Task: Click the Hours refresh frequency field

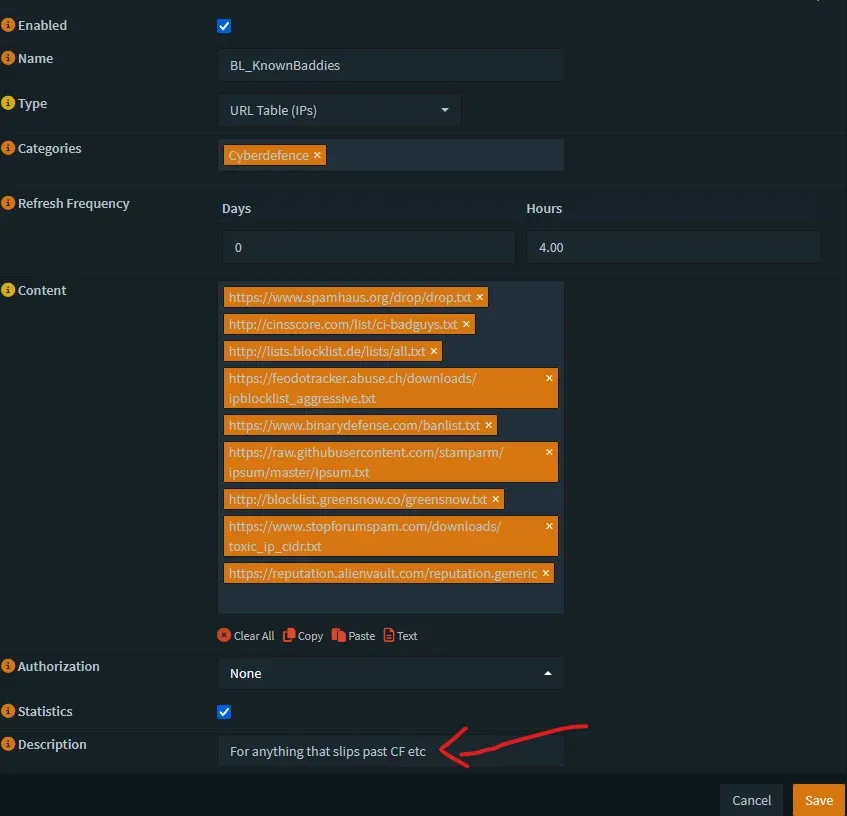Action: click(x=673, y=247)
